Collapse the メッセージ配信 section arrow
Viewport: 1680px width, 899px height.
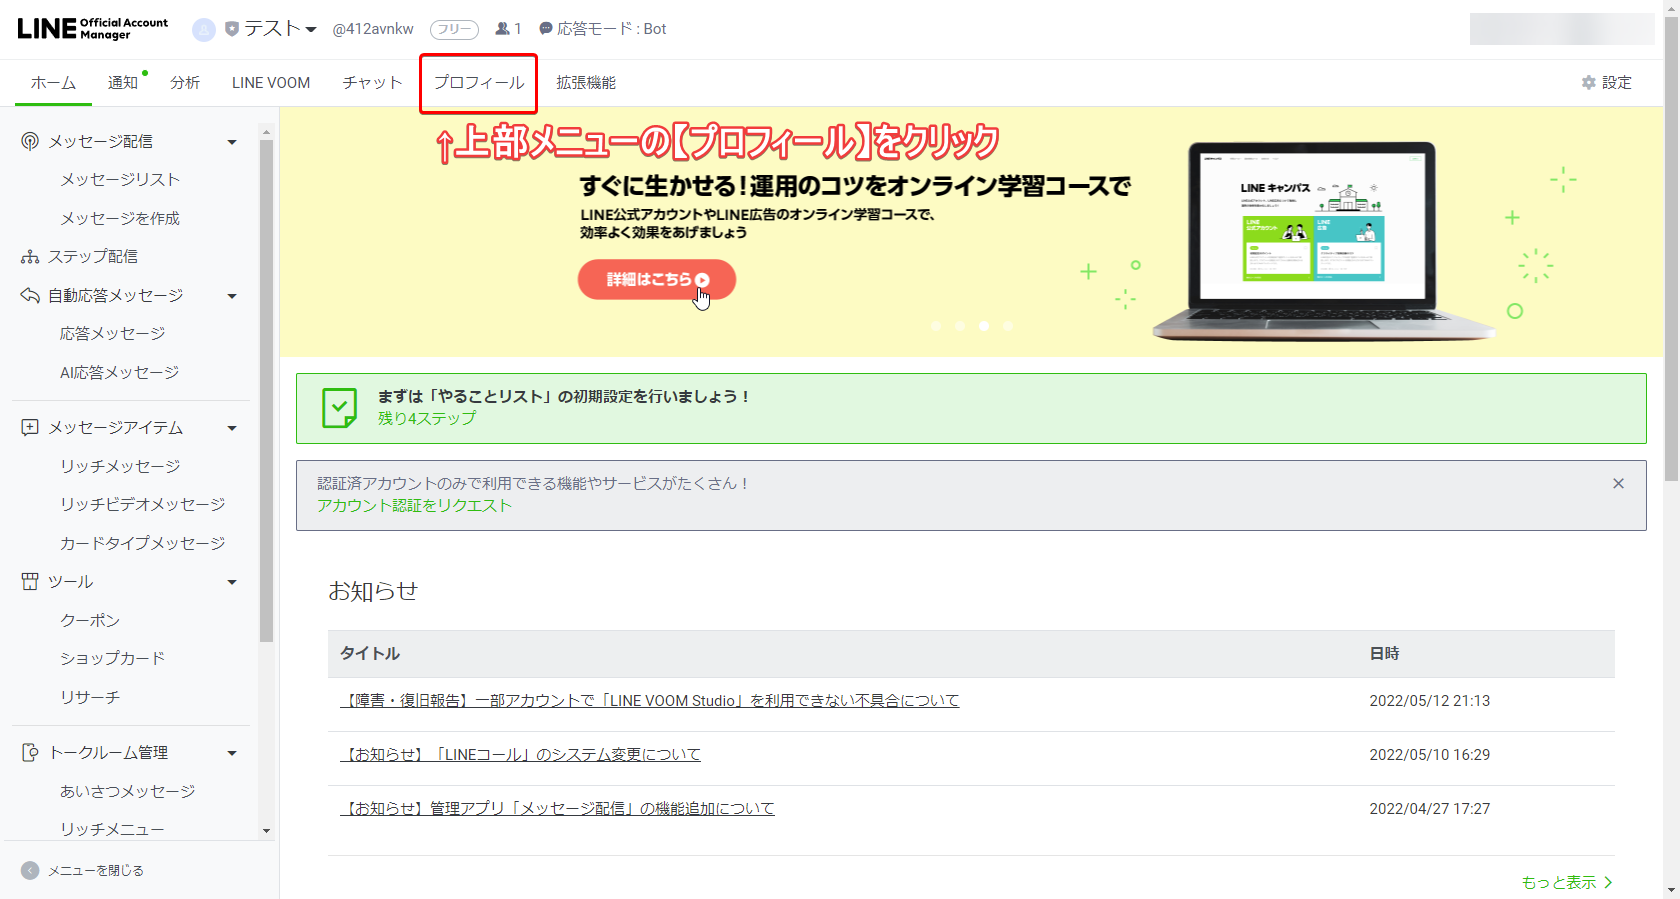(x=232, y=142)
